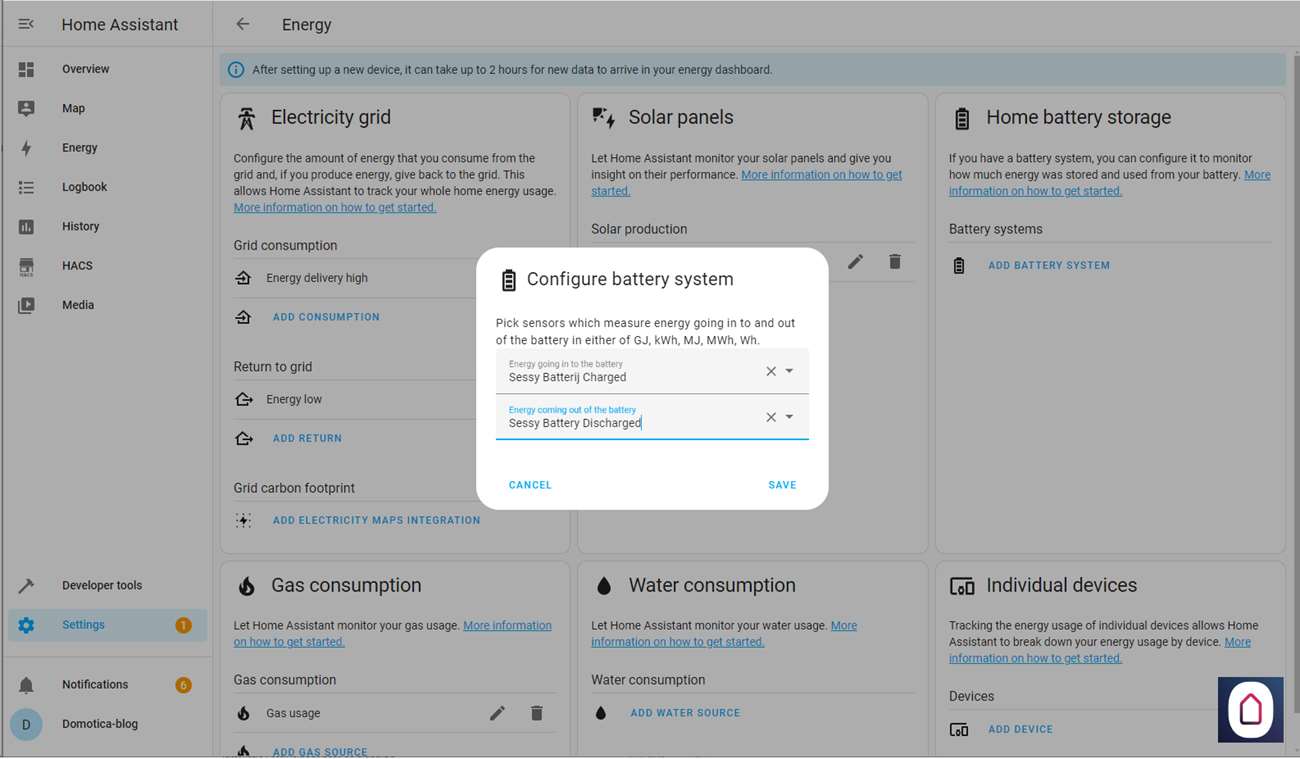
Task: Open the Logbook page
Action: pos(84,187)
